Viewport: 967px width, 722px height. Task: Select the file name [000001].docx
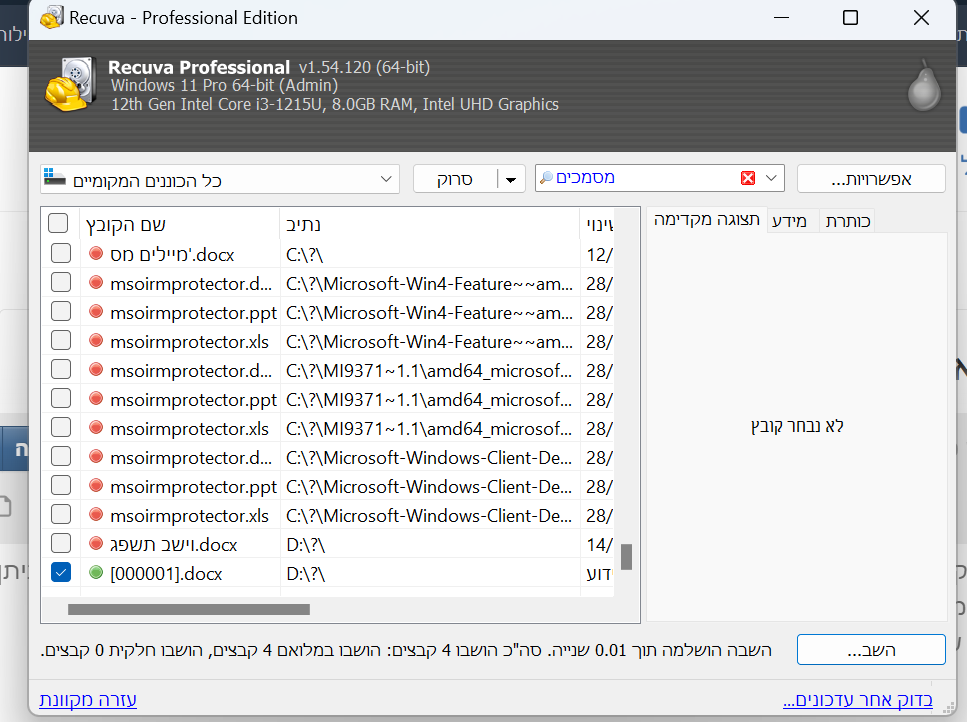coord(166,574)
